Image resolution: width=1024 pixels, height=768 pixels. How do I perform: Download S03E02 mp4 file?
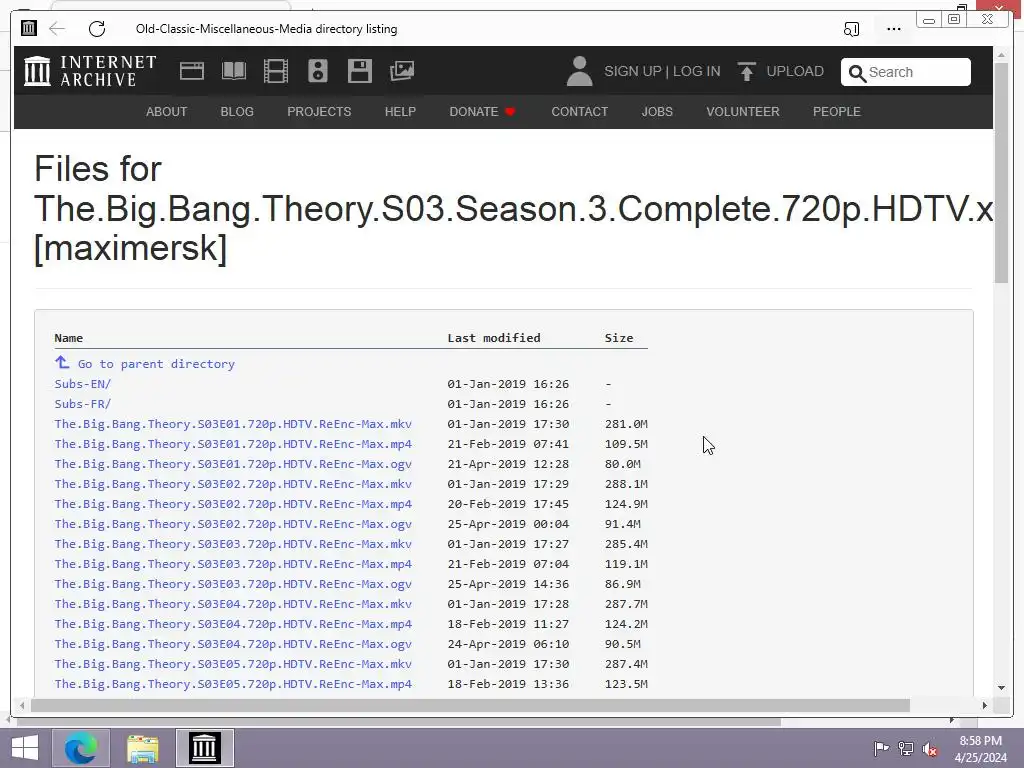(x=233, y=504)
